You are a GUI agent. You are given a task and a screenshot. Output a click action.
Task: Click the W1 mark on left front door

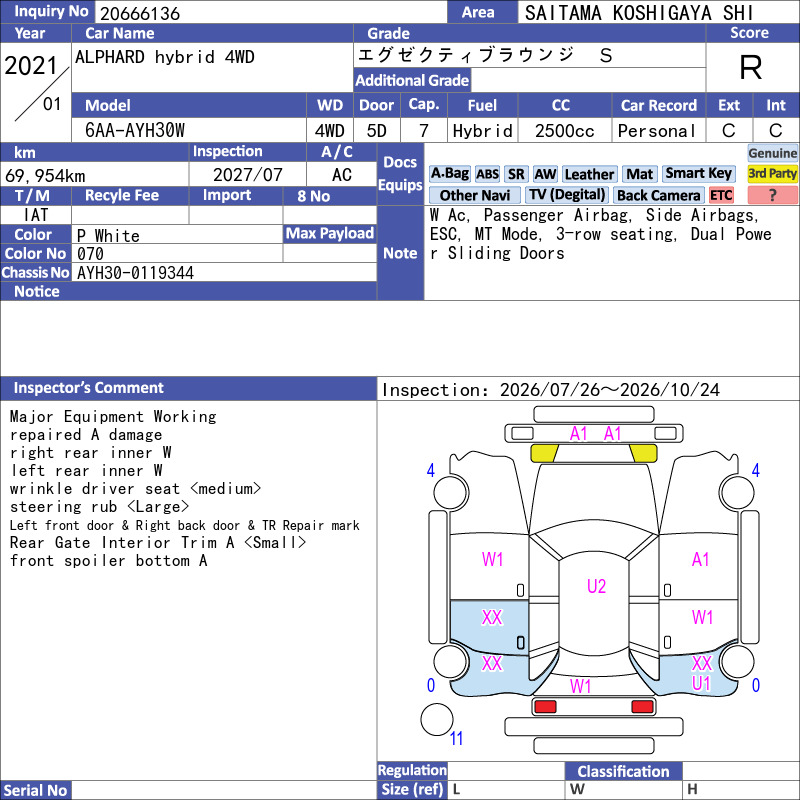coord(492,560)
